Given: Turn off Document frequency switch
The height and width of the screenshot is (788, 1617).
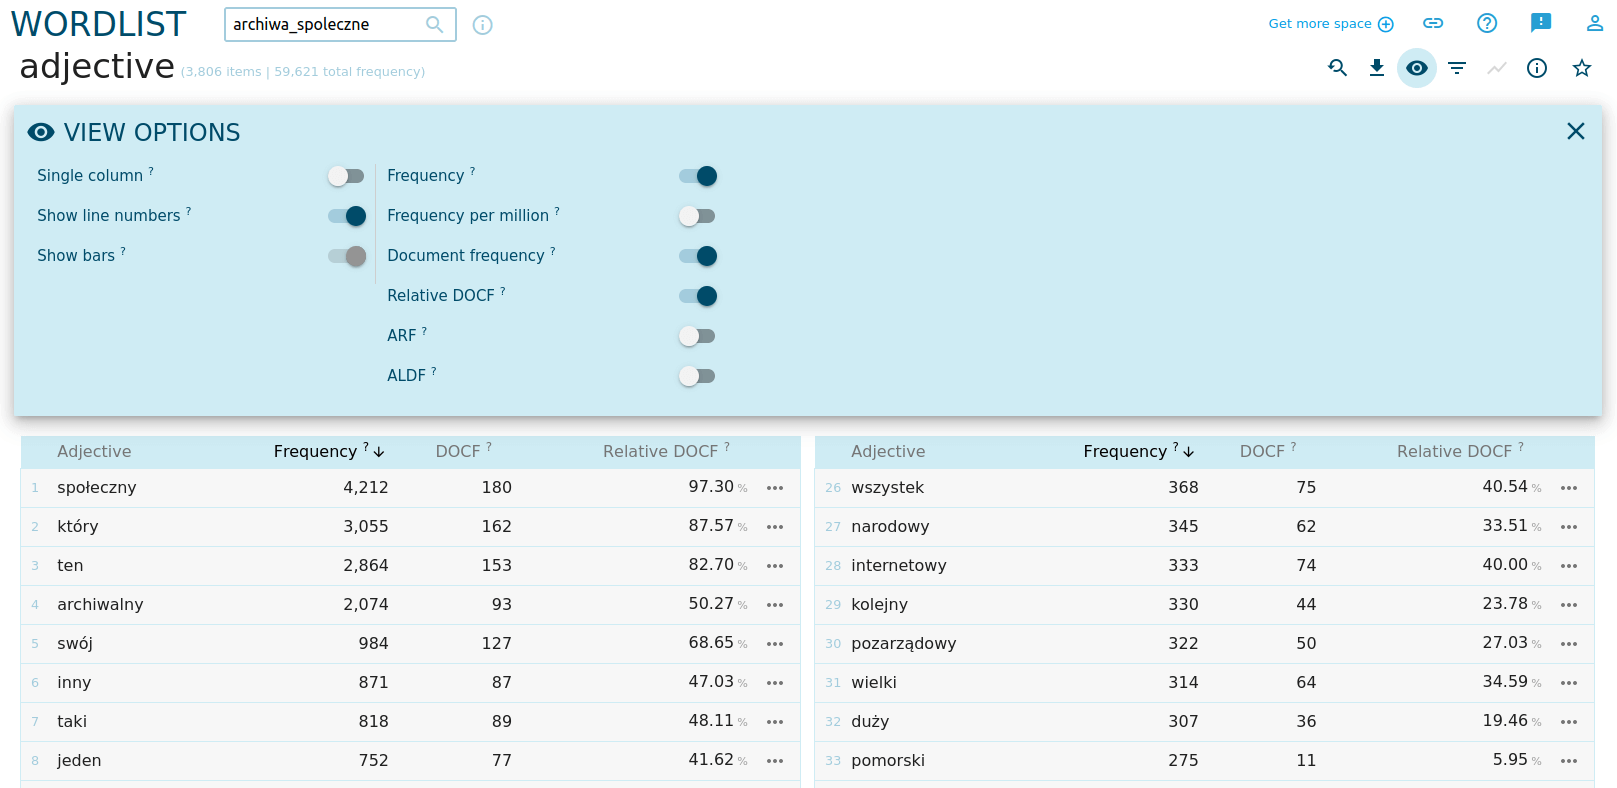Looking at the screenshot, I should [698, 256].
